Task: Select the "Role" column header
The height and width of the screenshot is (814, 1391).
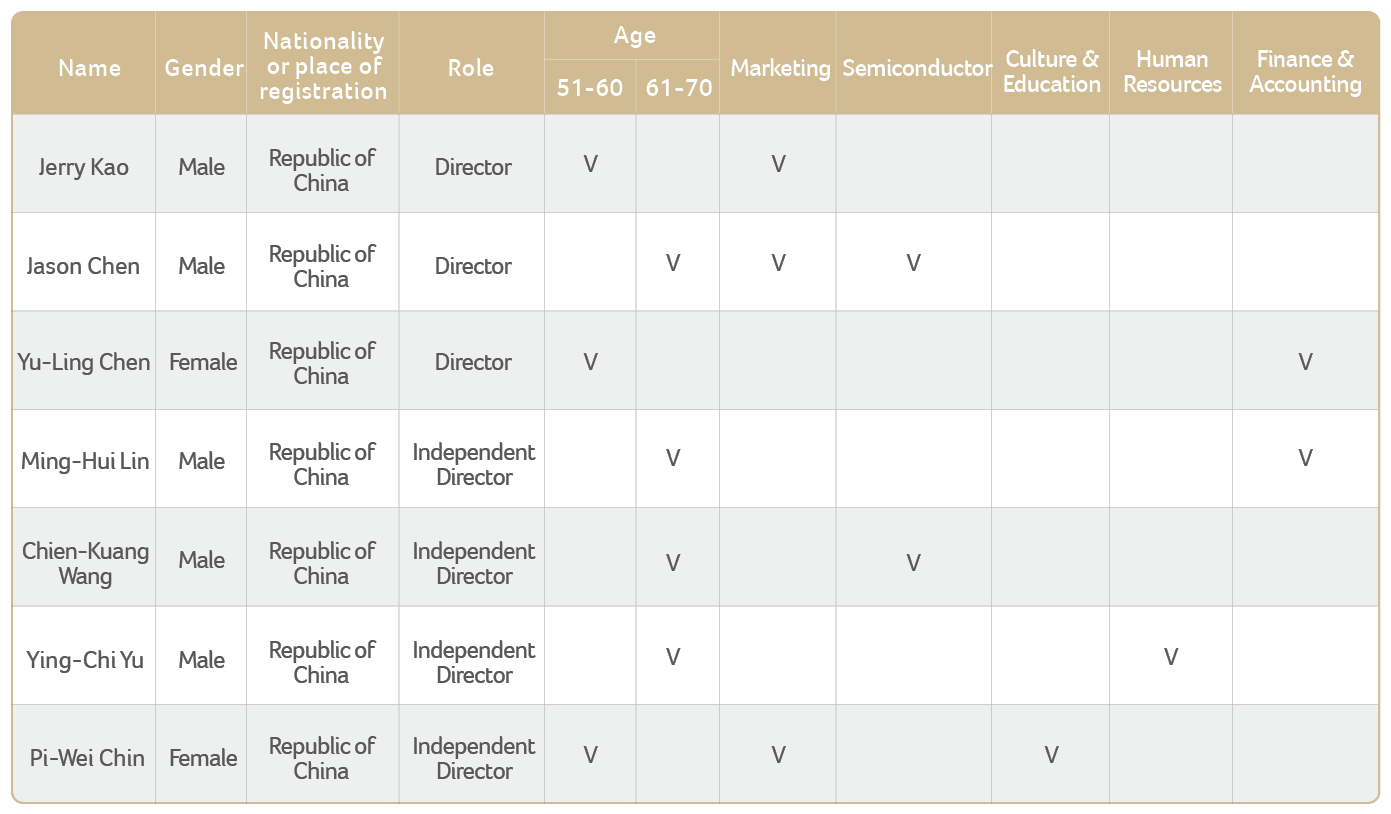Action: click(x=471, y=68)
